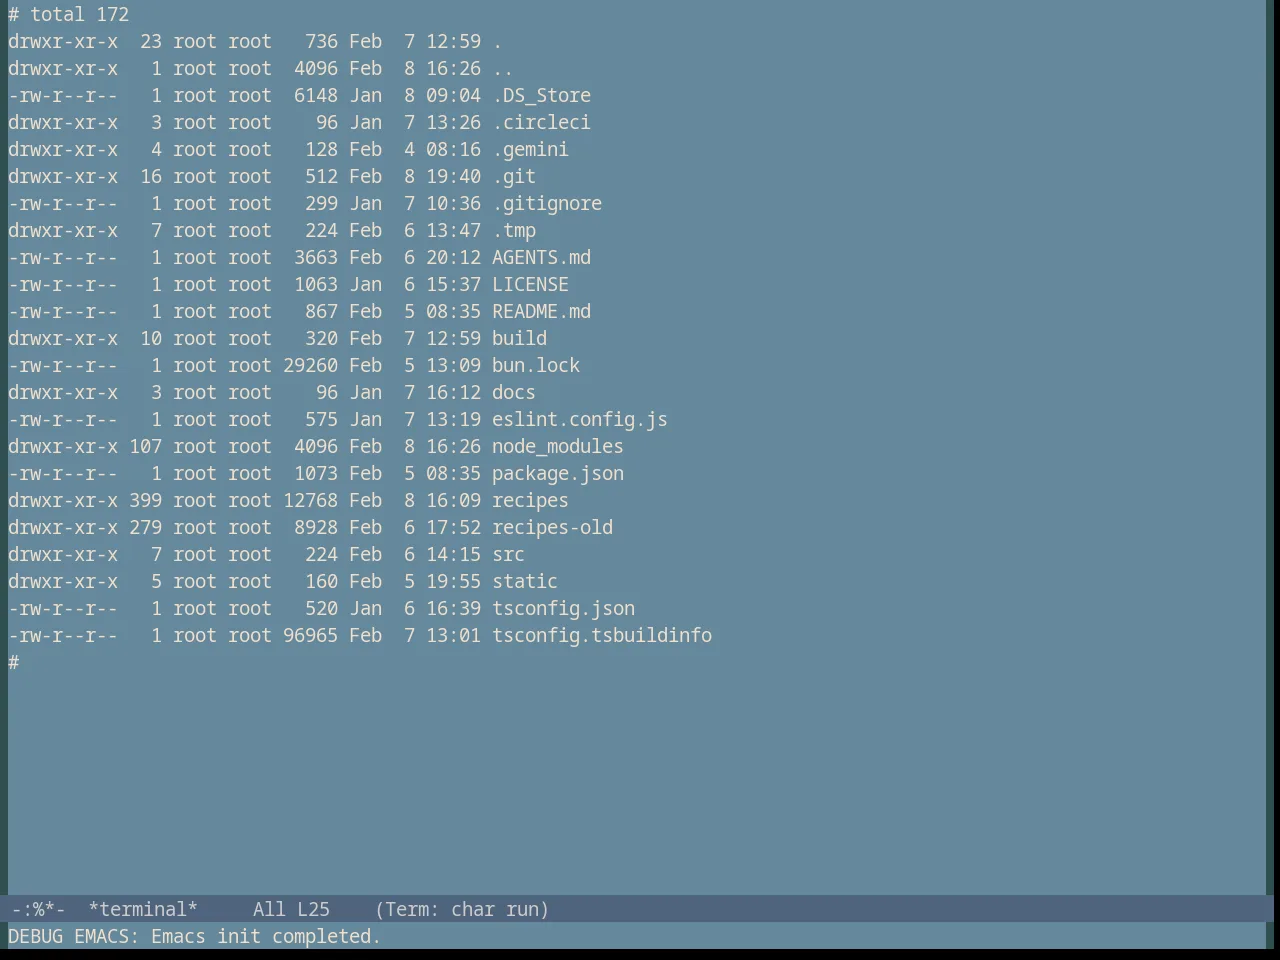Screen dimensions: 1280x960
Task: Click the .tmp directory name
Action: pyautogui.click(x=514, y=230)
